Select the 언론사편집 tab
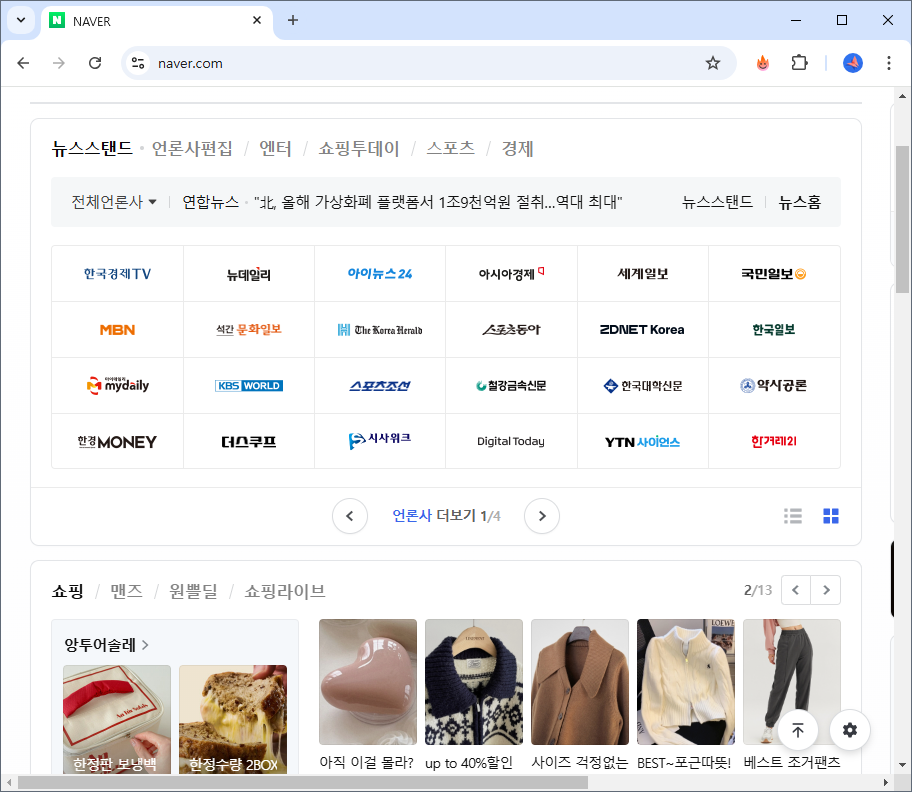This screenshot has width=912, height=792. pos(192,148)
